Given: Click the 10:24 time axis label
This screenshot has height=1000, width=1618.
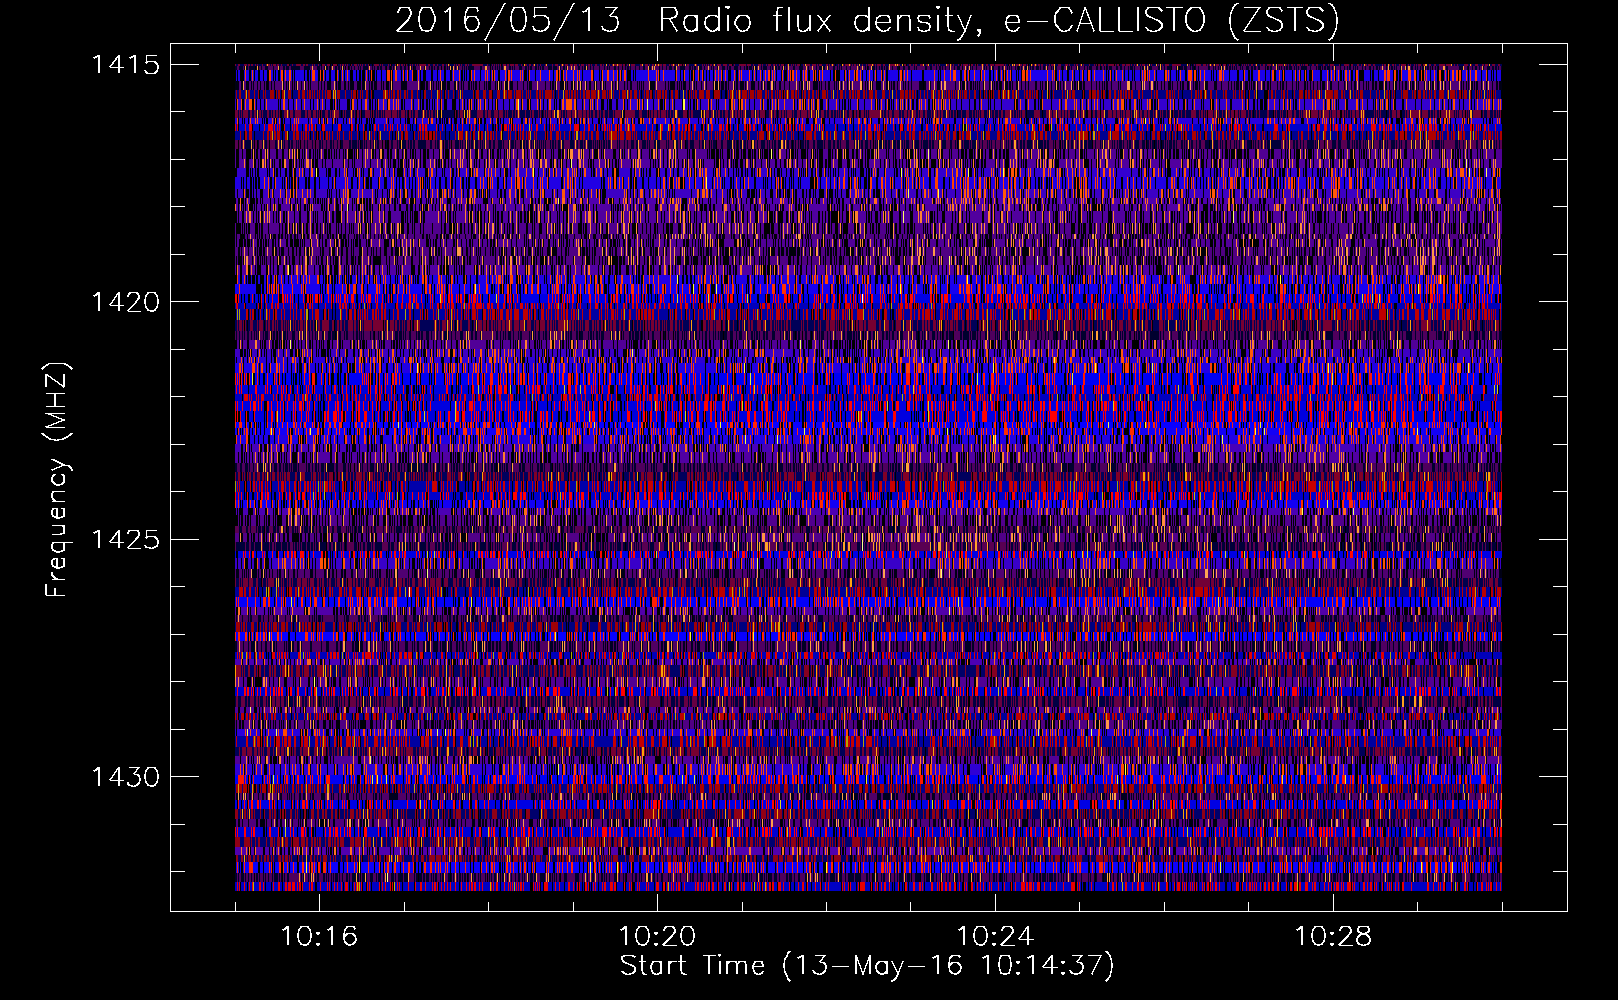Looking at the screenshot, I should pyautogui.click(x=995, y=937).
